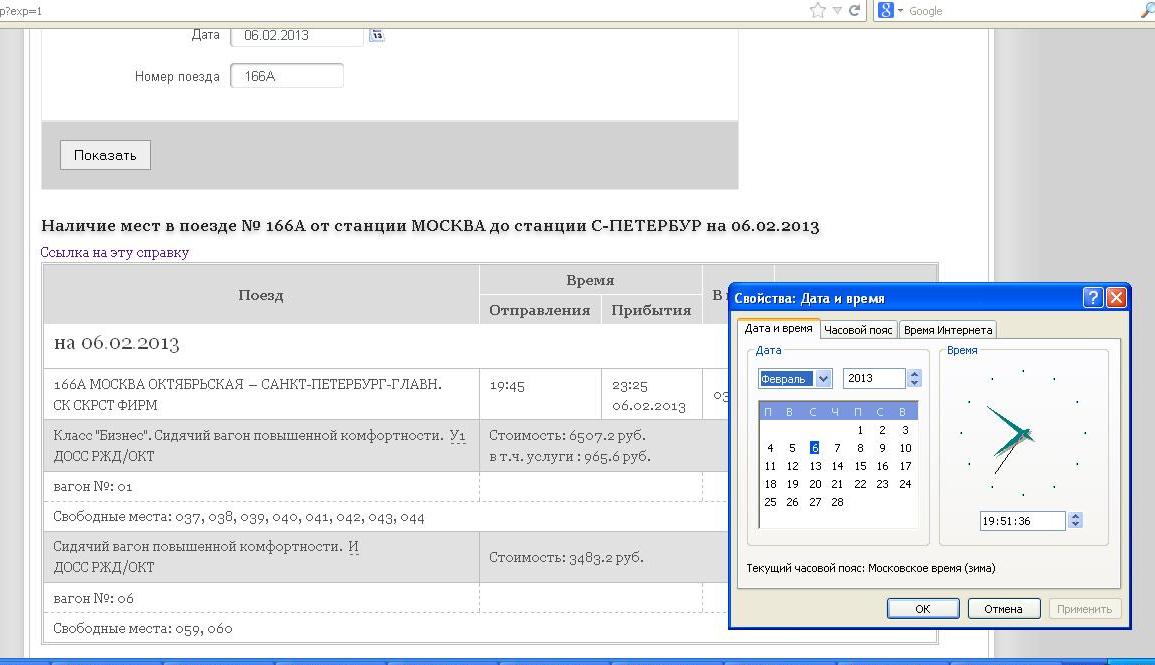Click the year 2013 spinner arrows
This screenshot has height=665, width=1155.
coord(914,378)
